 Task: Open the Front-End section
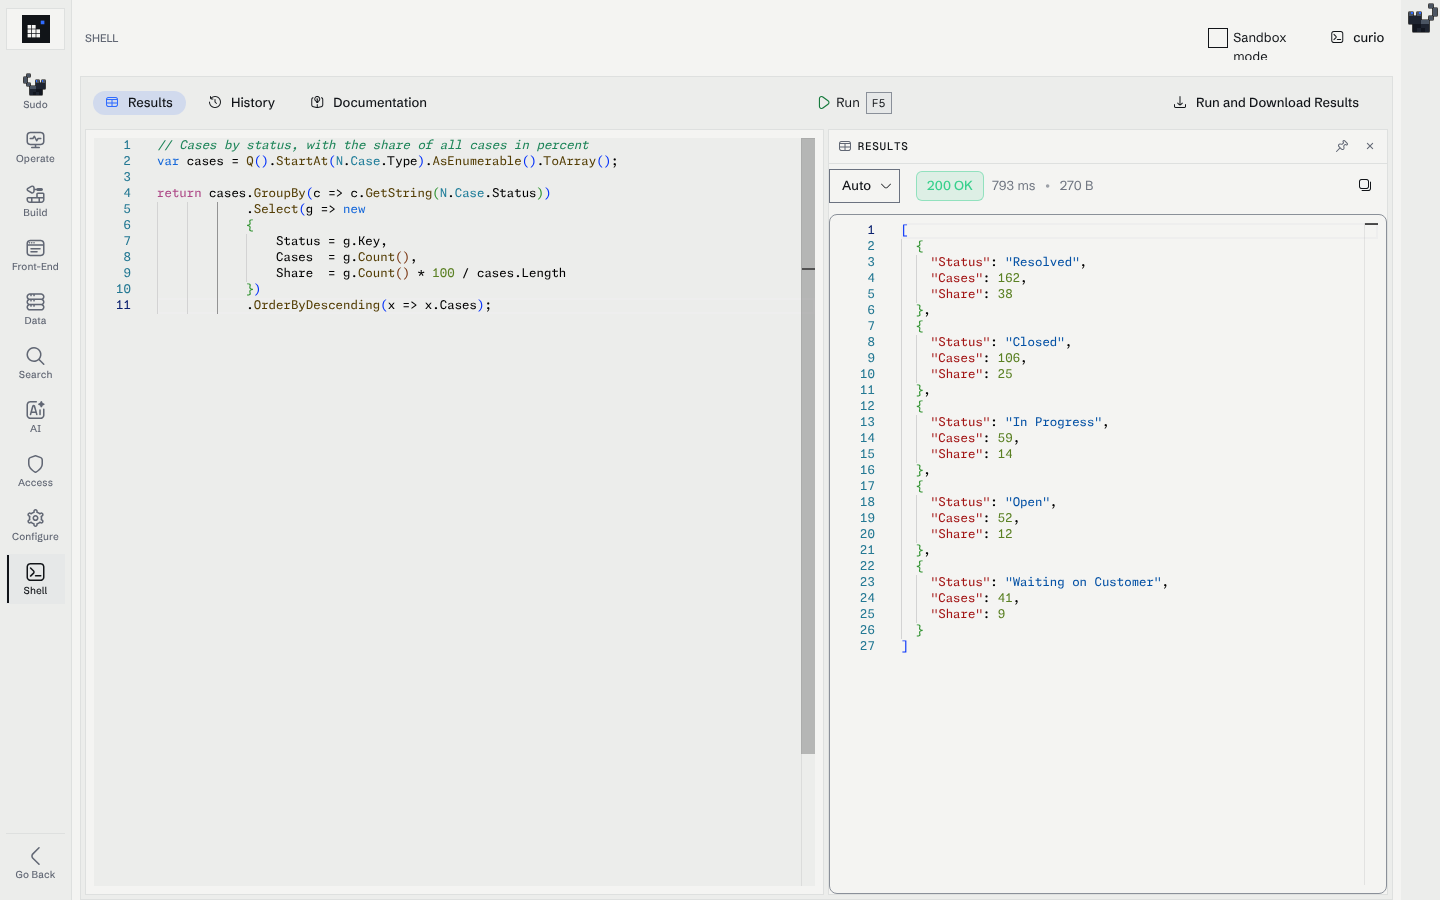tap(35, 255)
